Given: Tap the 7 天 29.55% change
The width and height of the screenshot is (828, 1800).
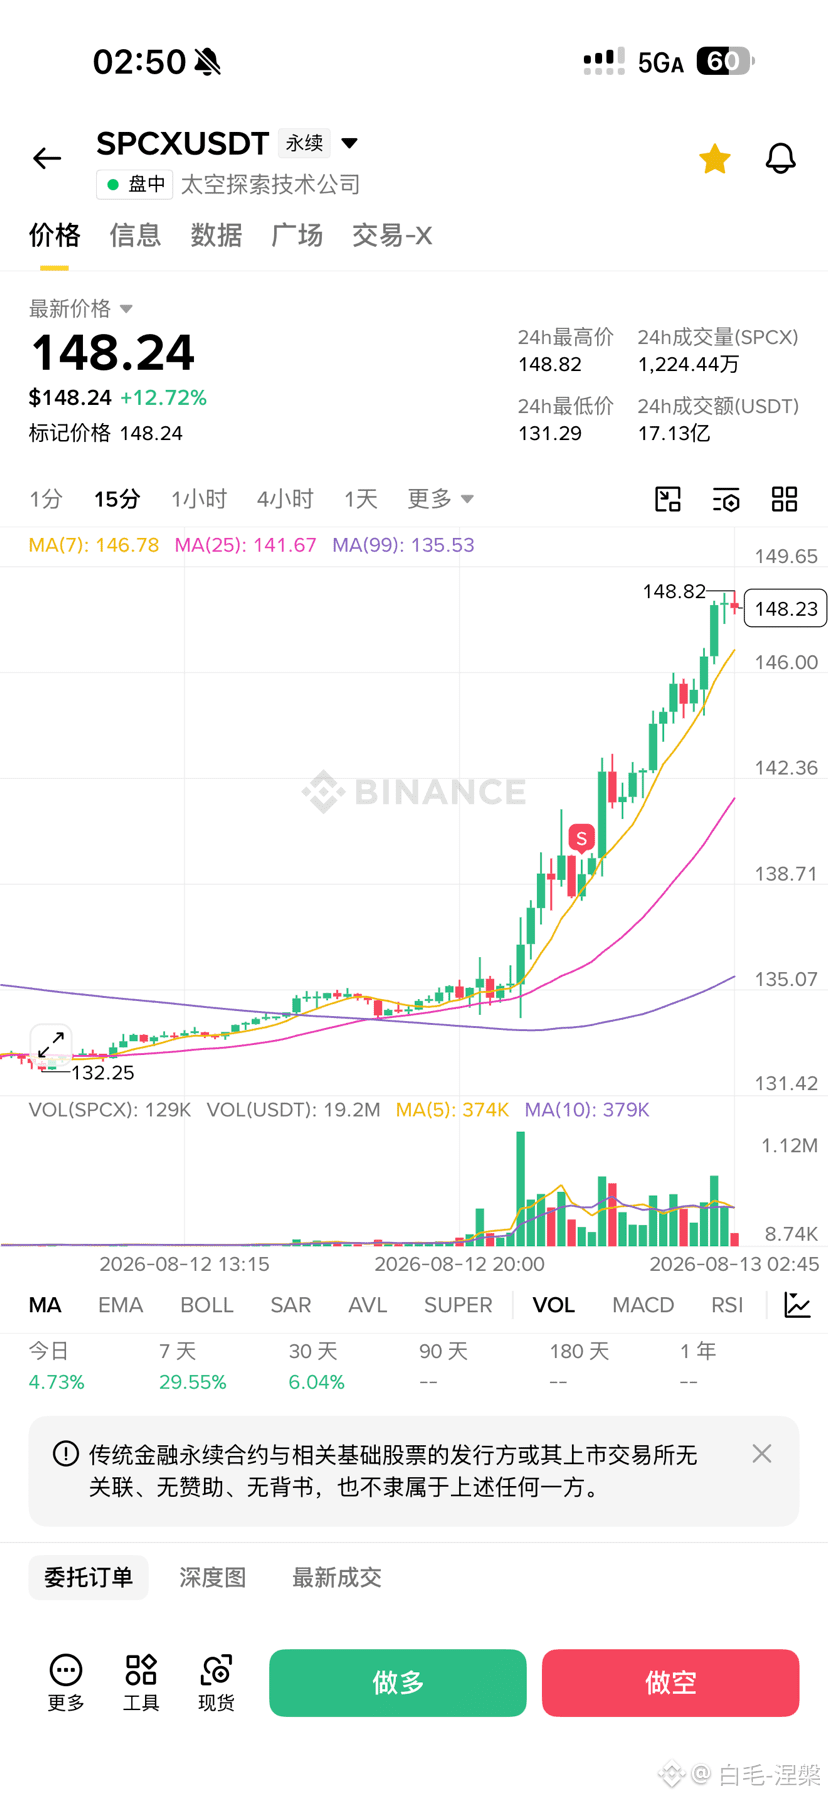Looking at the screenshot, I should 192,1366.
